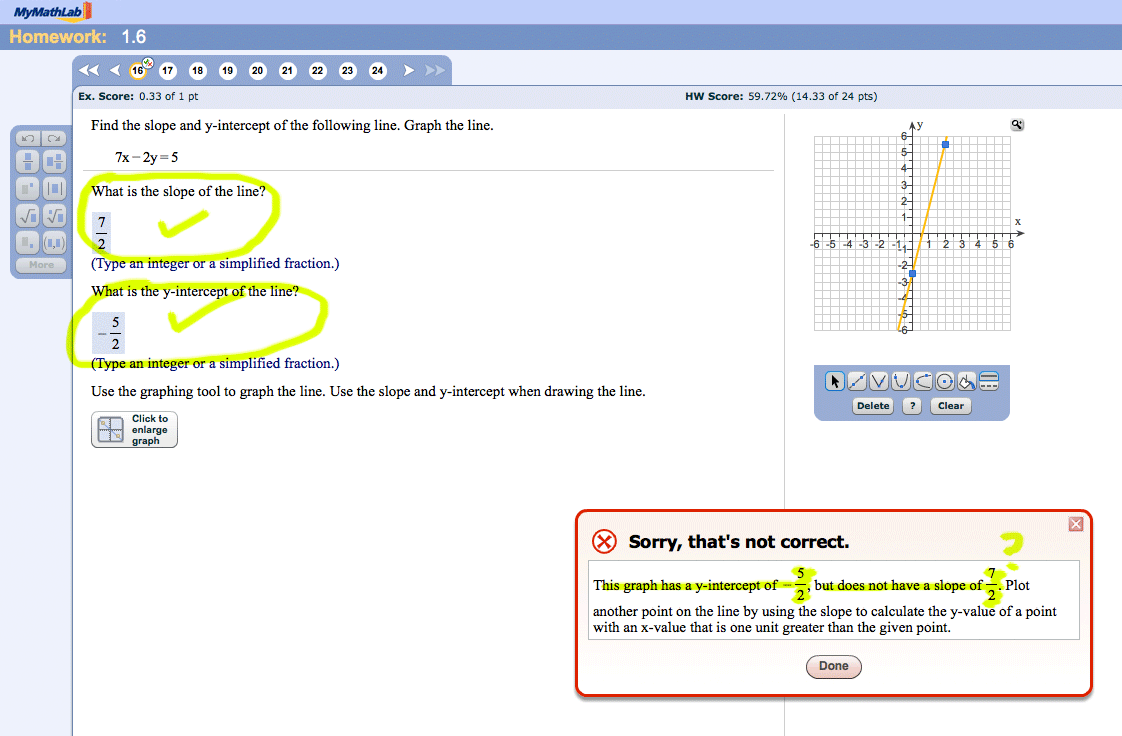This screenshot has height=736, width=1122.
Task: Insert an ordered pair template
Action: [54, 242]
